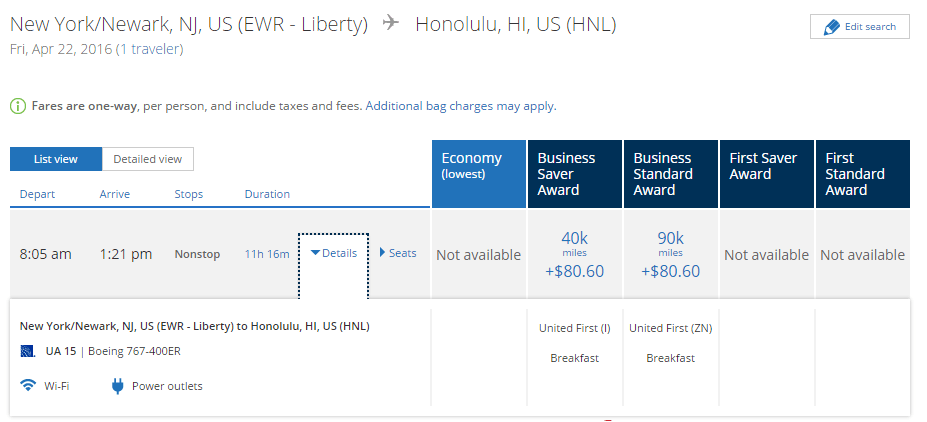Click the 11h 16m duration link
Image resolution: width=927 pixels, height=422 pixels.
pyautogui.click(x=267, y=254)
